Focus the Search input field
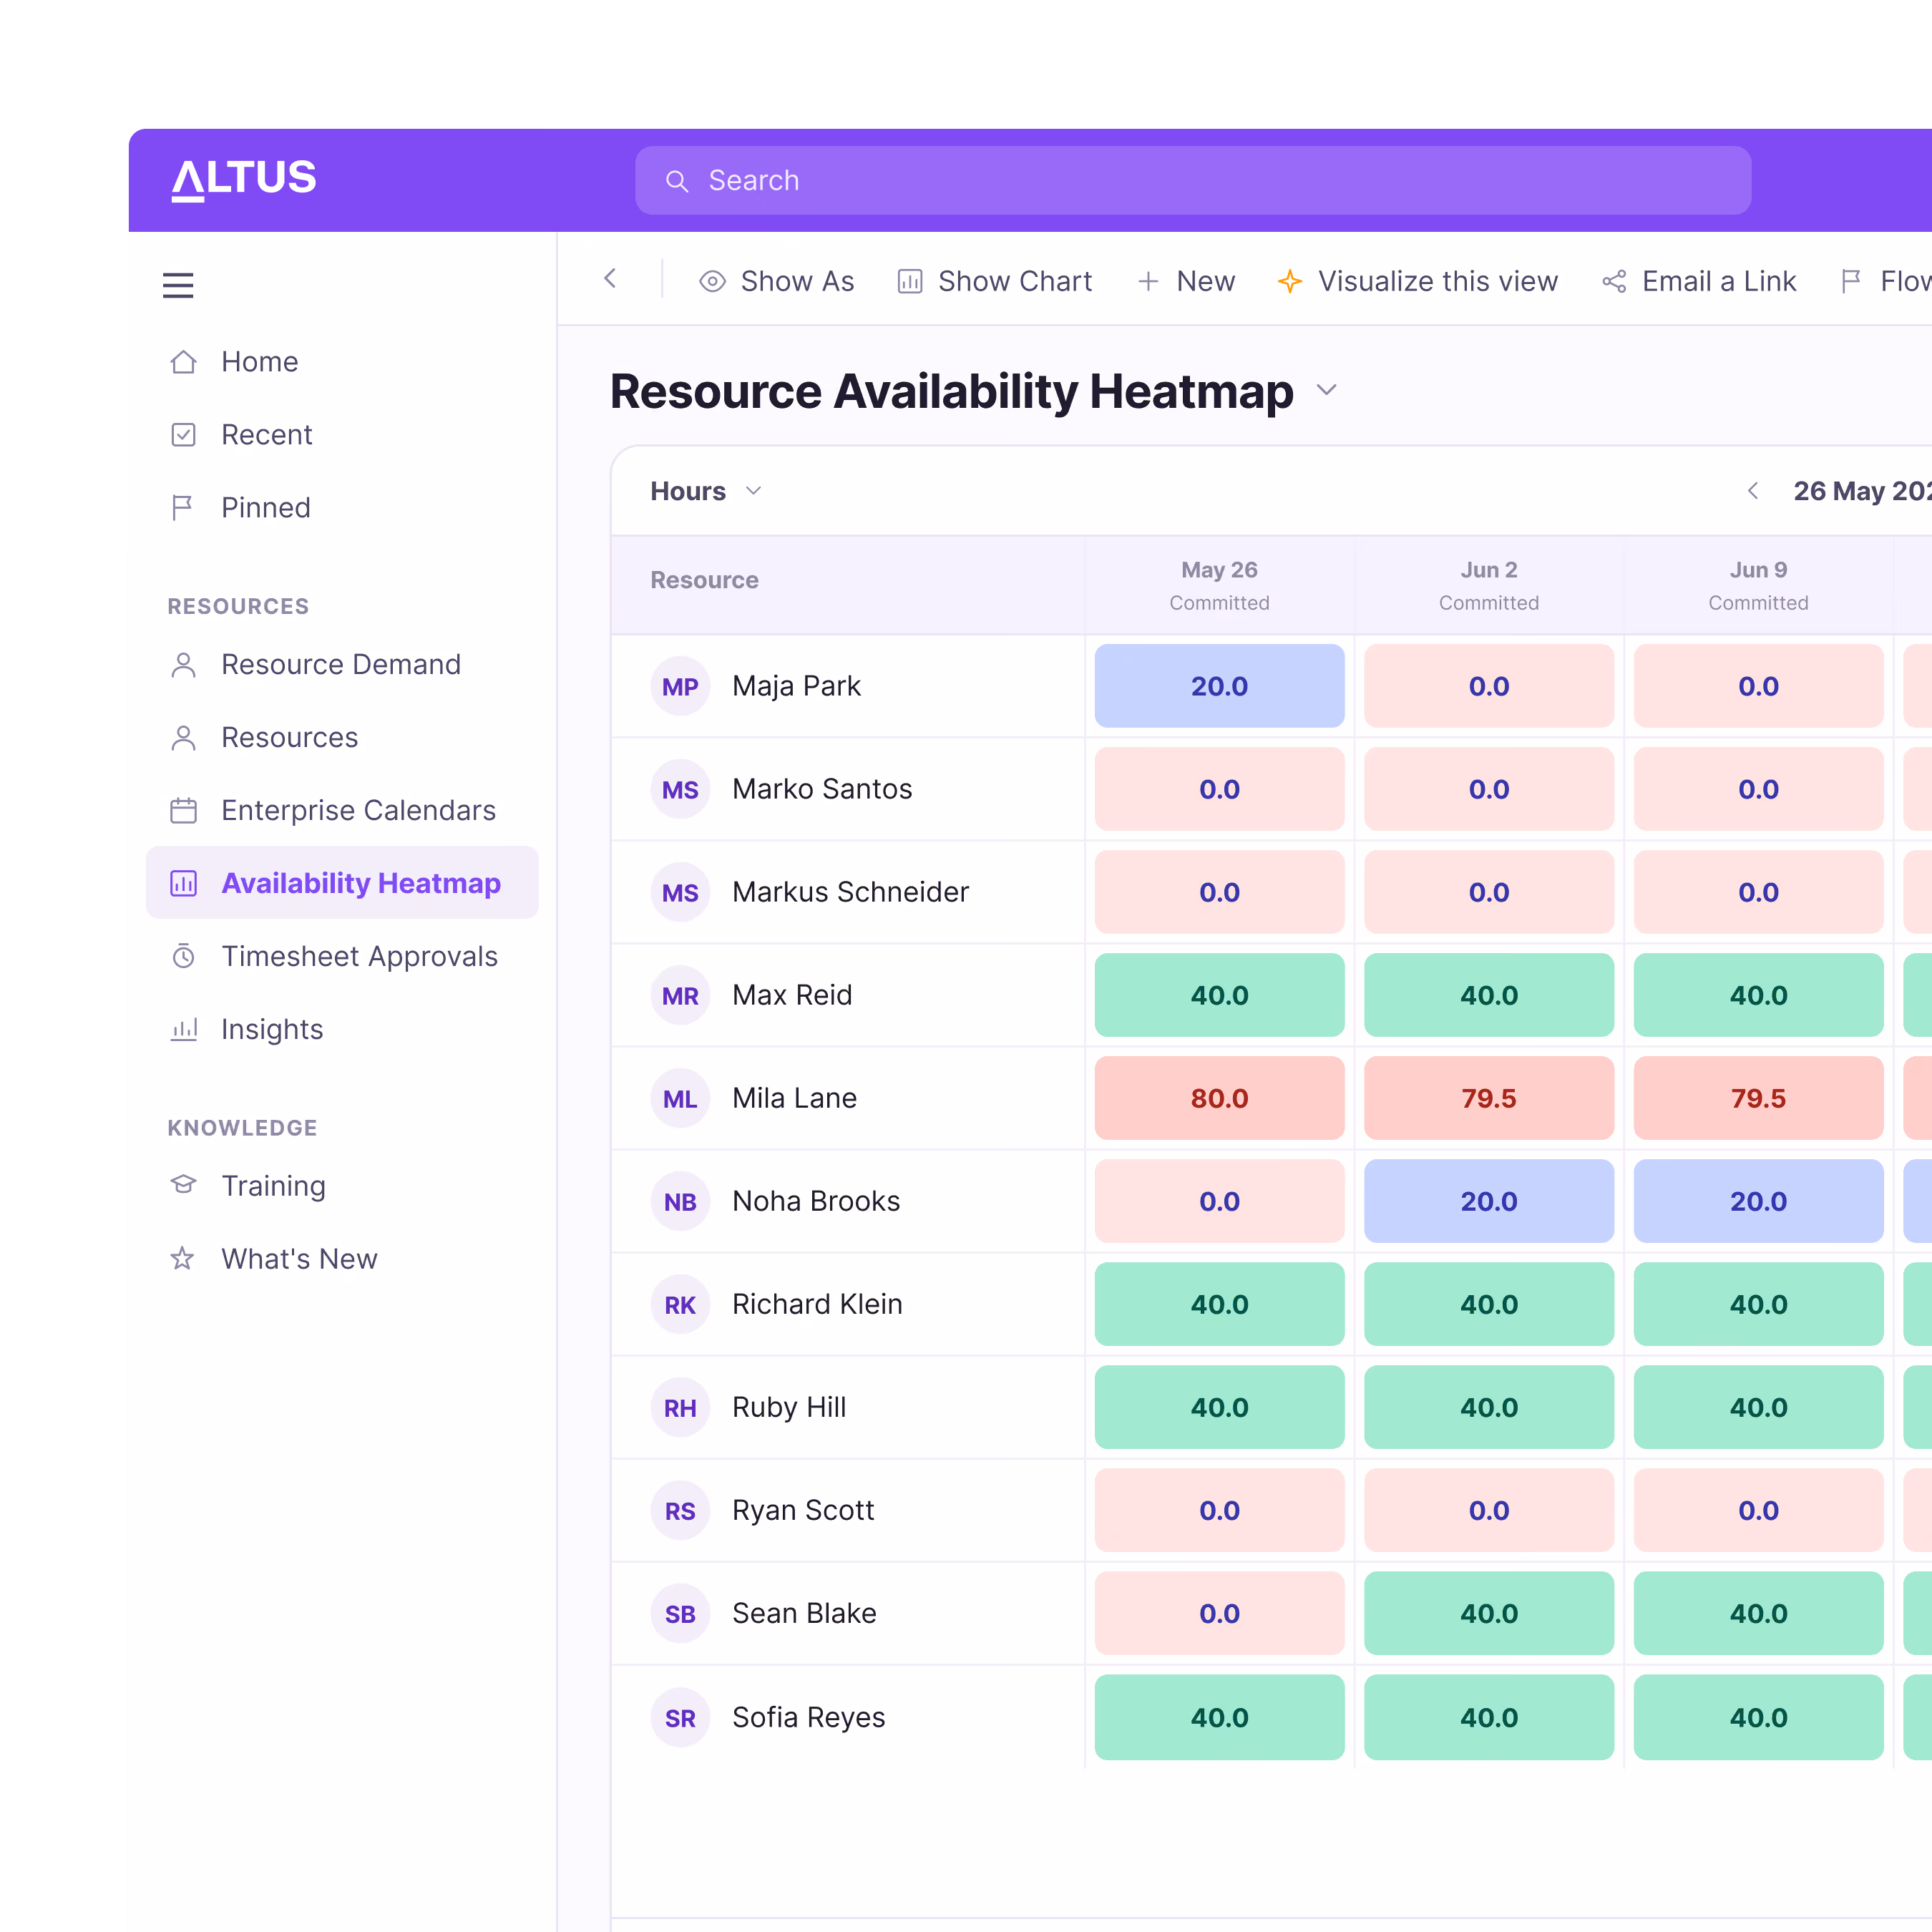Image resolution: width=1932 pixels, height=1932 pixels. pyautogui.click(x=1192, y=180)
